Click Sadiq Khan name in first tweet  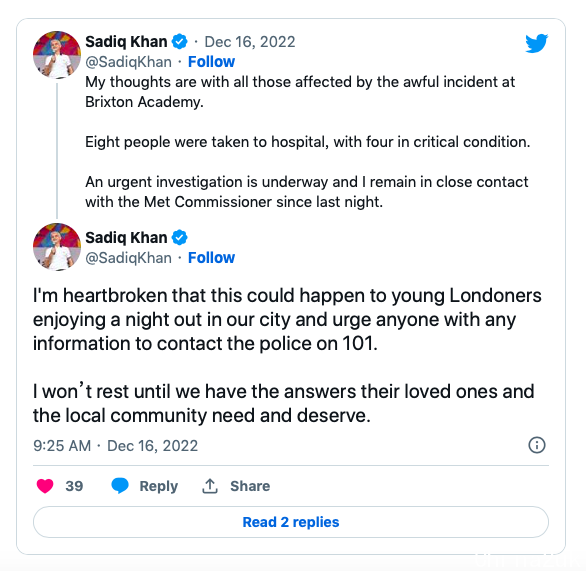(126, 42)
